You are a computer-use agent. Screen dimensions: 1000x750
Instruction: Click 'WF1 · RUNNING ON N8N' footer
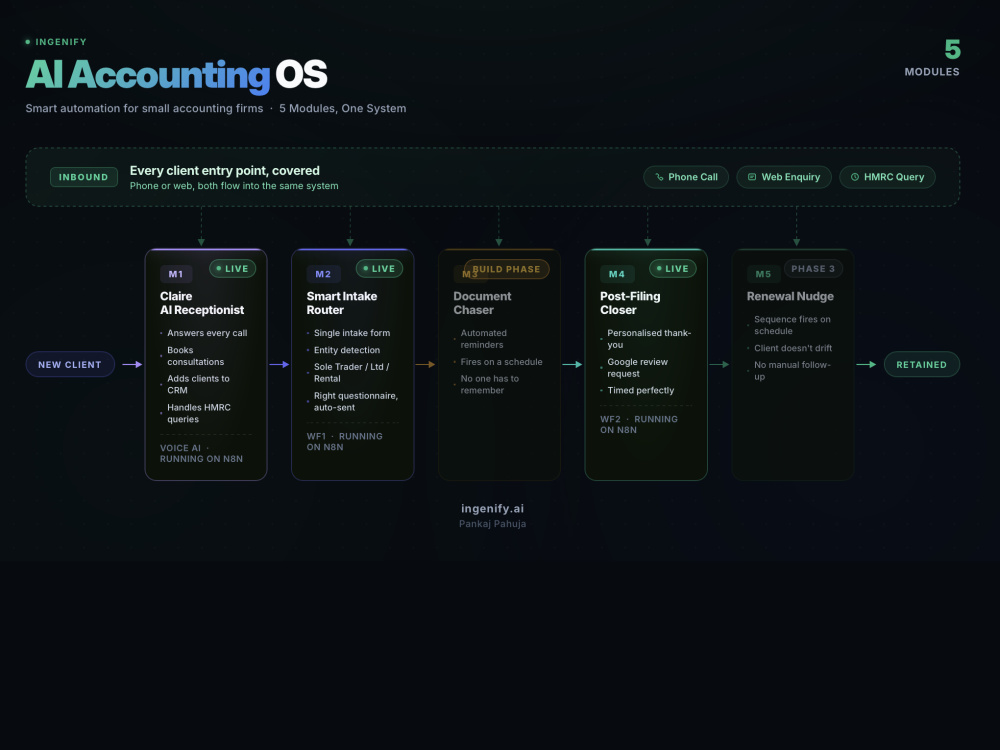pos(344,442)
